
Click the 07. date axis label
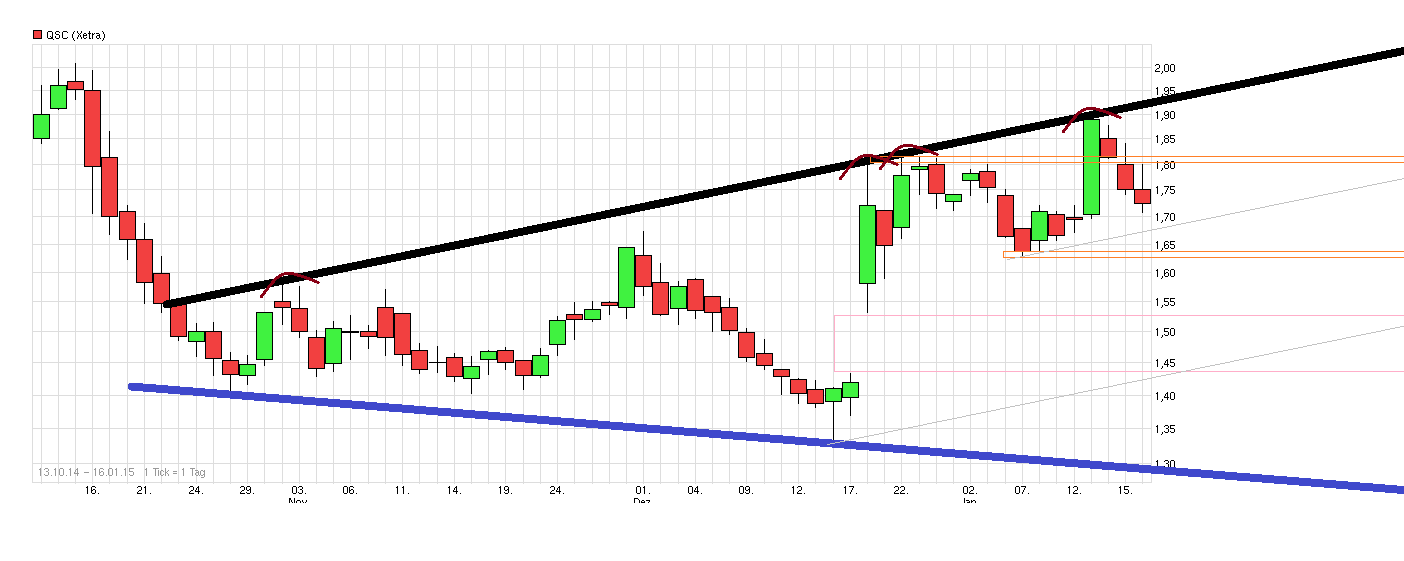point(1021,491)
